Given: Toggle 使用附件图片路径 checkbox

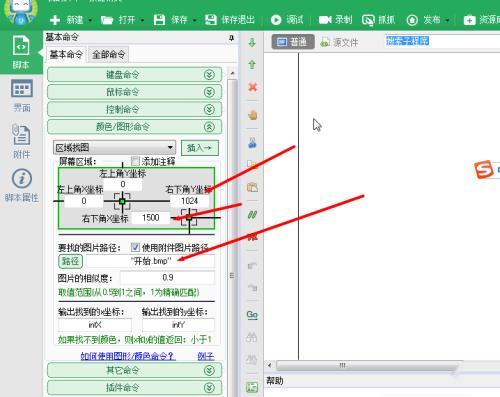Looking at the screenshot, I should (x=135, y=247).
